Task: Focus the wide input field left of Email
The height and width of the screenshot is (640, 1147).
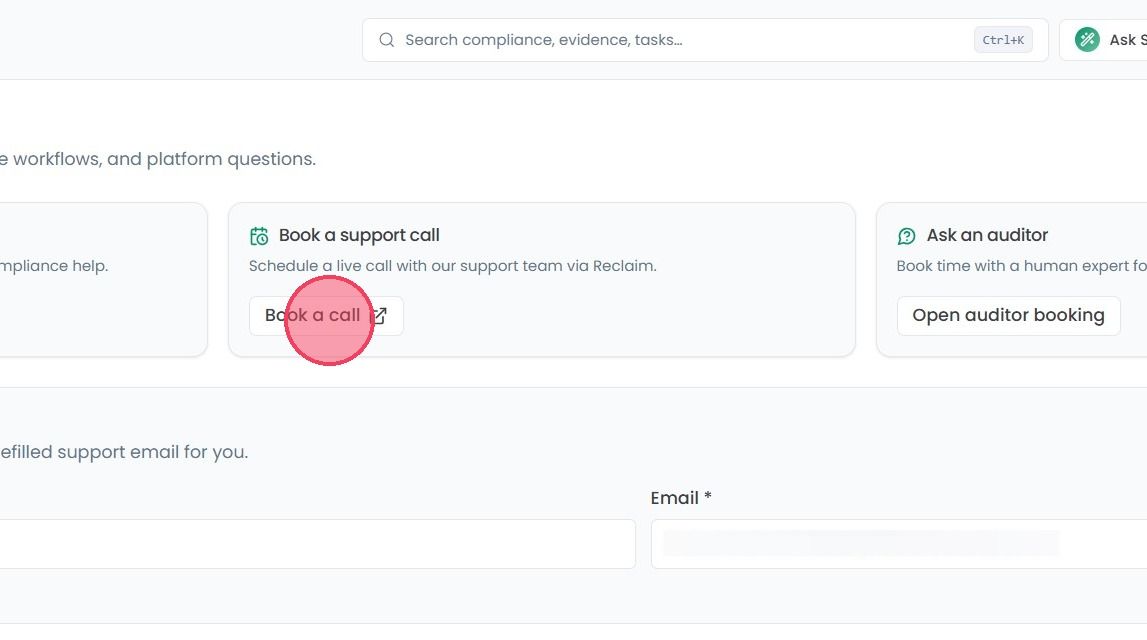Action: (317, 544)
